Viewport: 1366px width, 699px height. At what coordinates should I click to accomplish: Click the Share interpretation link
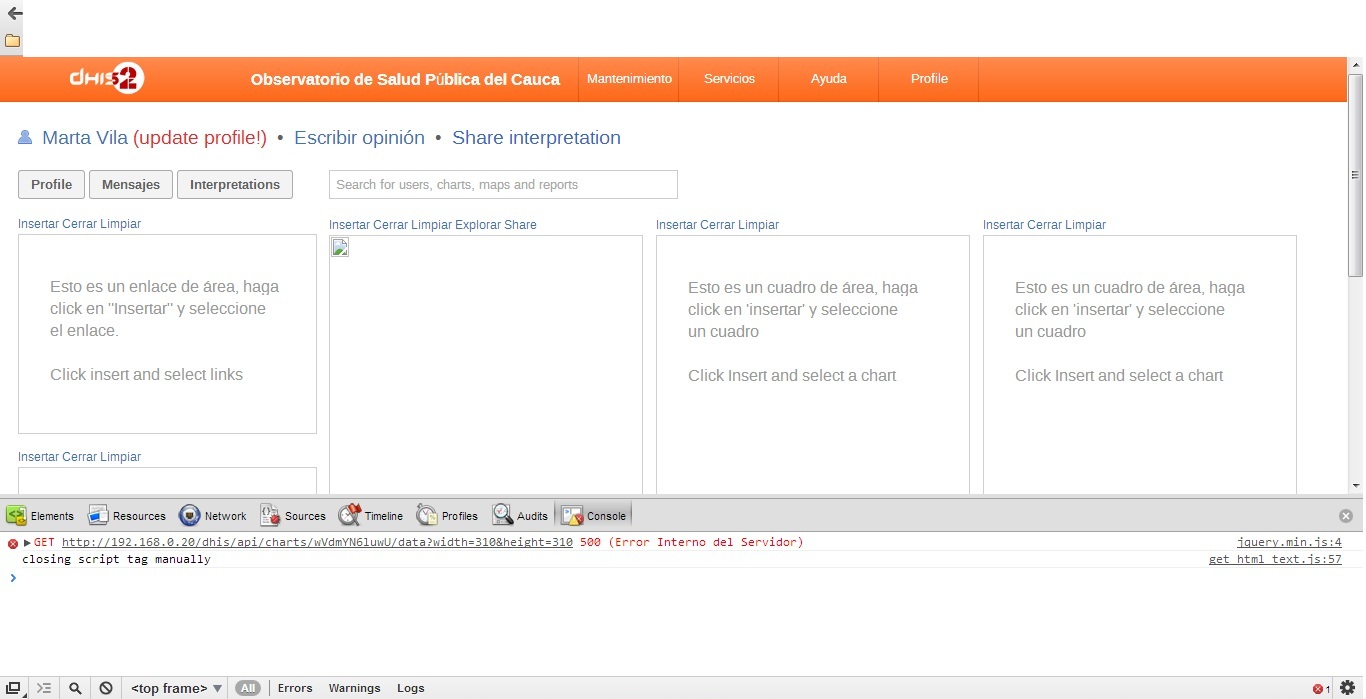536,138
